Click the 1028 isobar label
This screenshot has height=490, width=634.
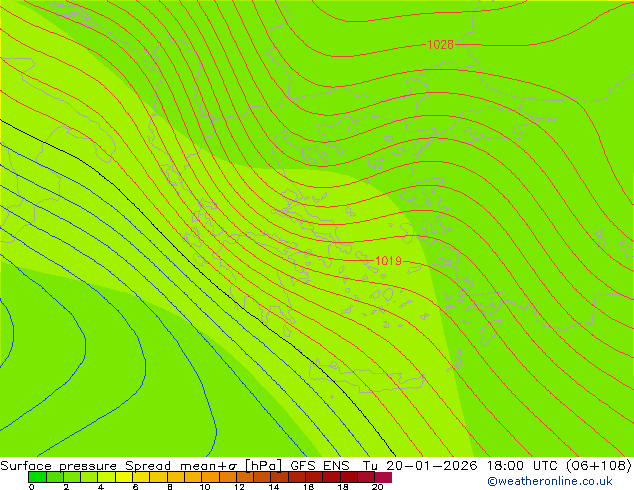(x=440, y=44)
